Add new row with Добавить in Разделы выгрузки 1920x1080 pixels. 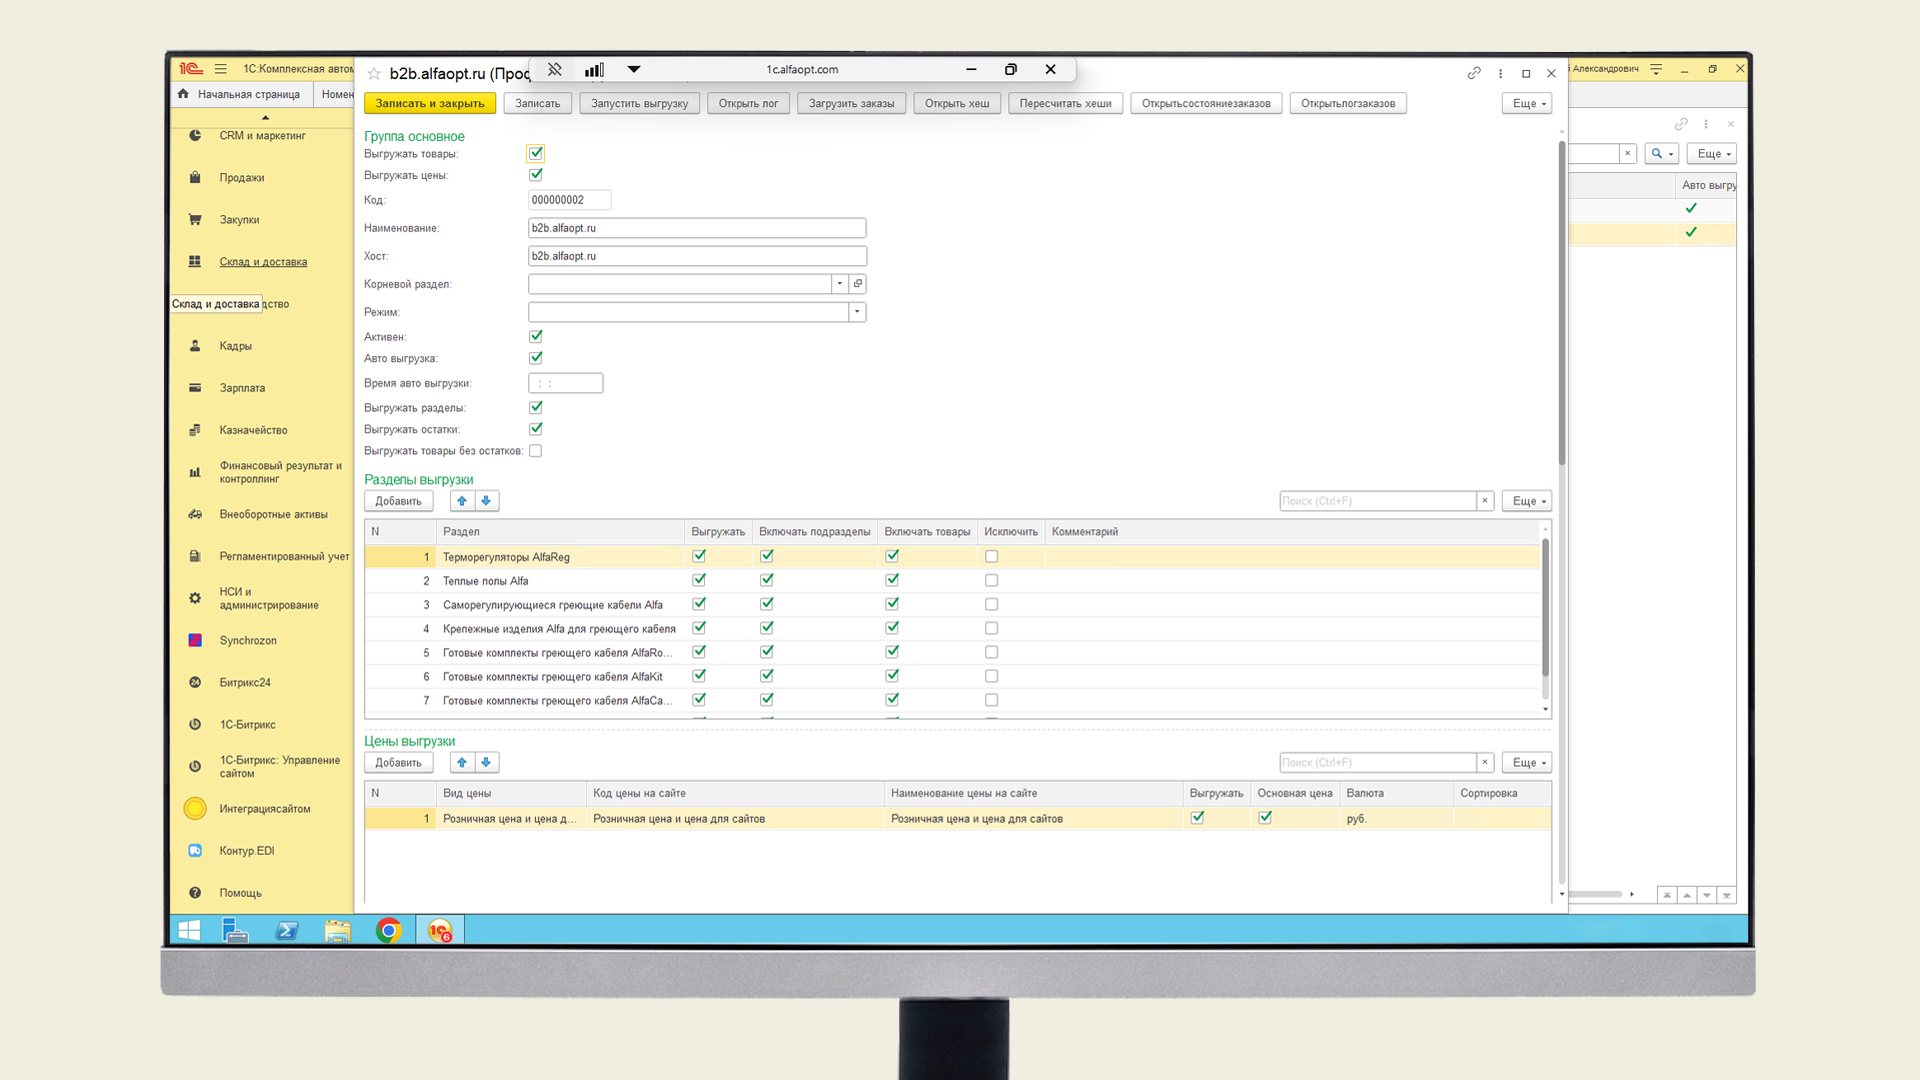398,501
